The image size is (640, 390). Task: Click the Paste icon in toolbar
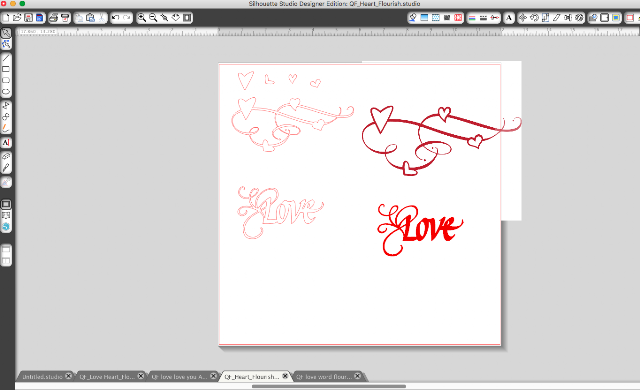pos(91,18)
